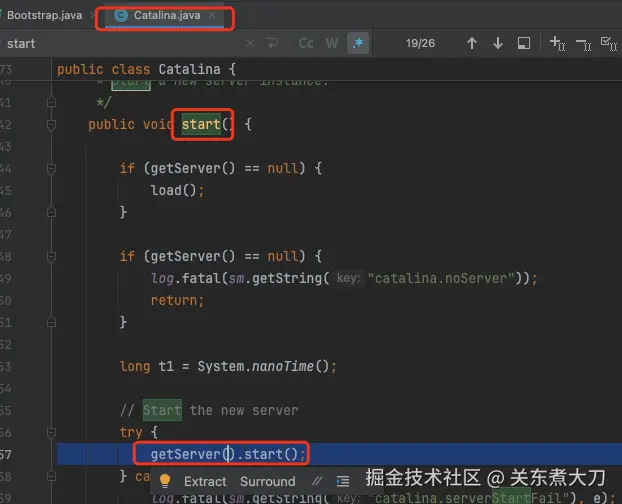
Task: Click Extract in the floating toolbar
Action: pyautogui.click(x=205, y=481)
